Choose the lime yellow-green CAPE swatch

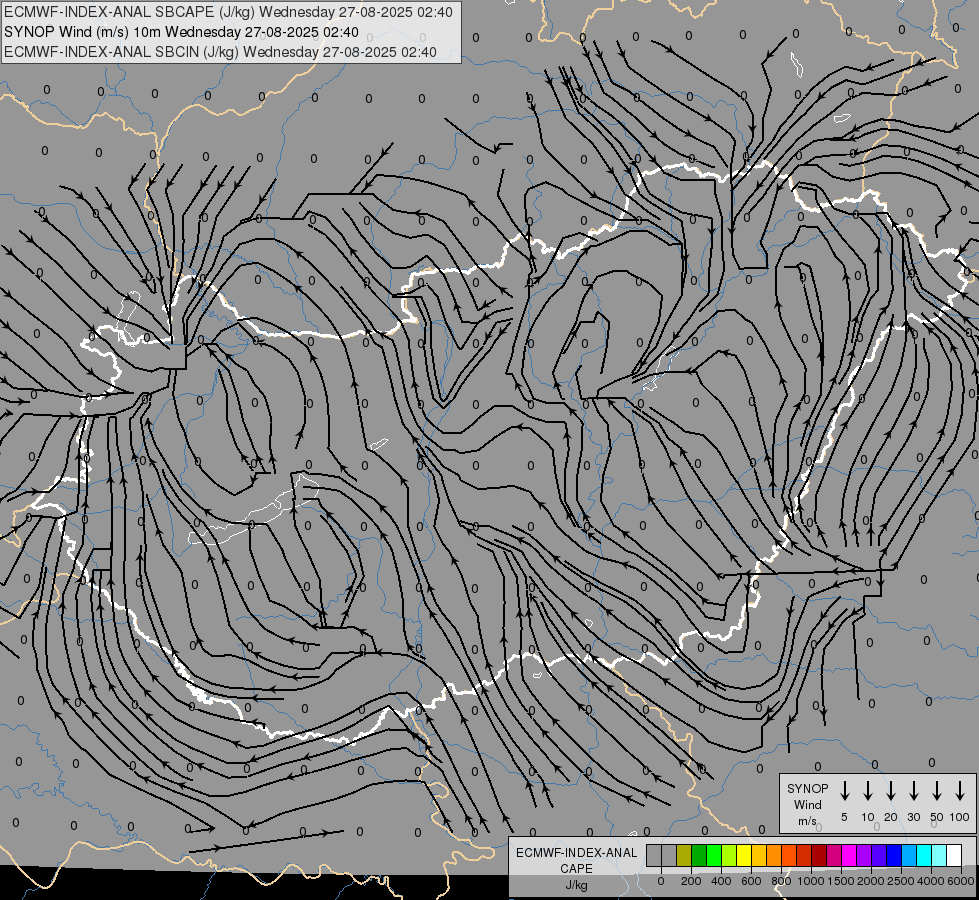(729, 855)
